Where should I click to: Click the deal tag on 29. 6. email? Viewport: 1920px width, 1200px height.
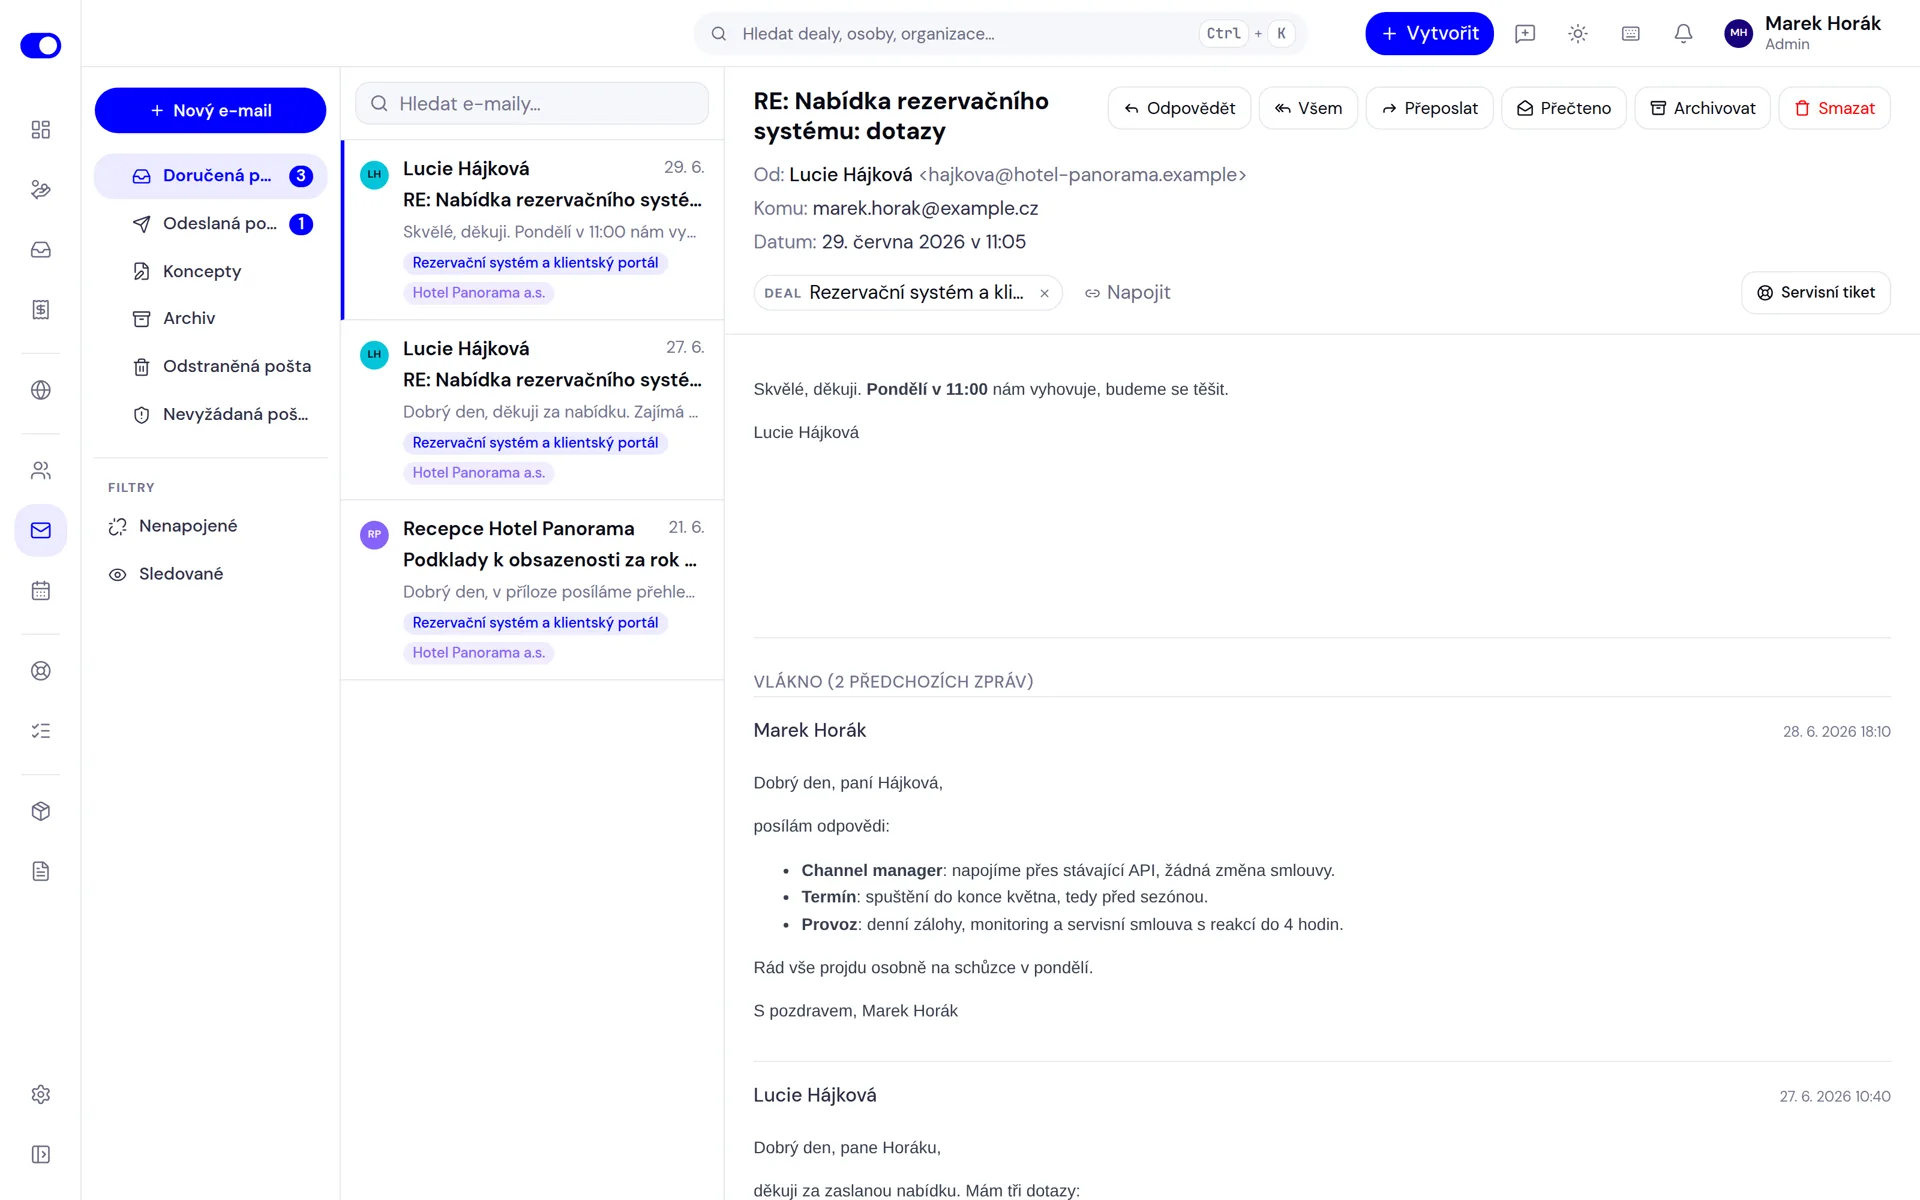[x=535, y=263]
